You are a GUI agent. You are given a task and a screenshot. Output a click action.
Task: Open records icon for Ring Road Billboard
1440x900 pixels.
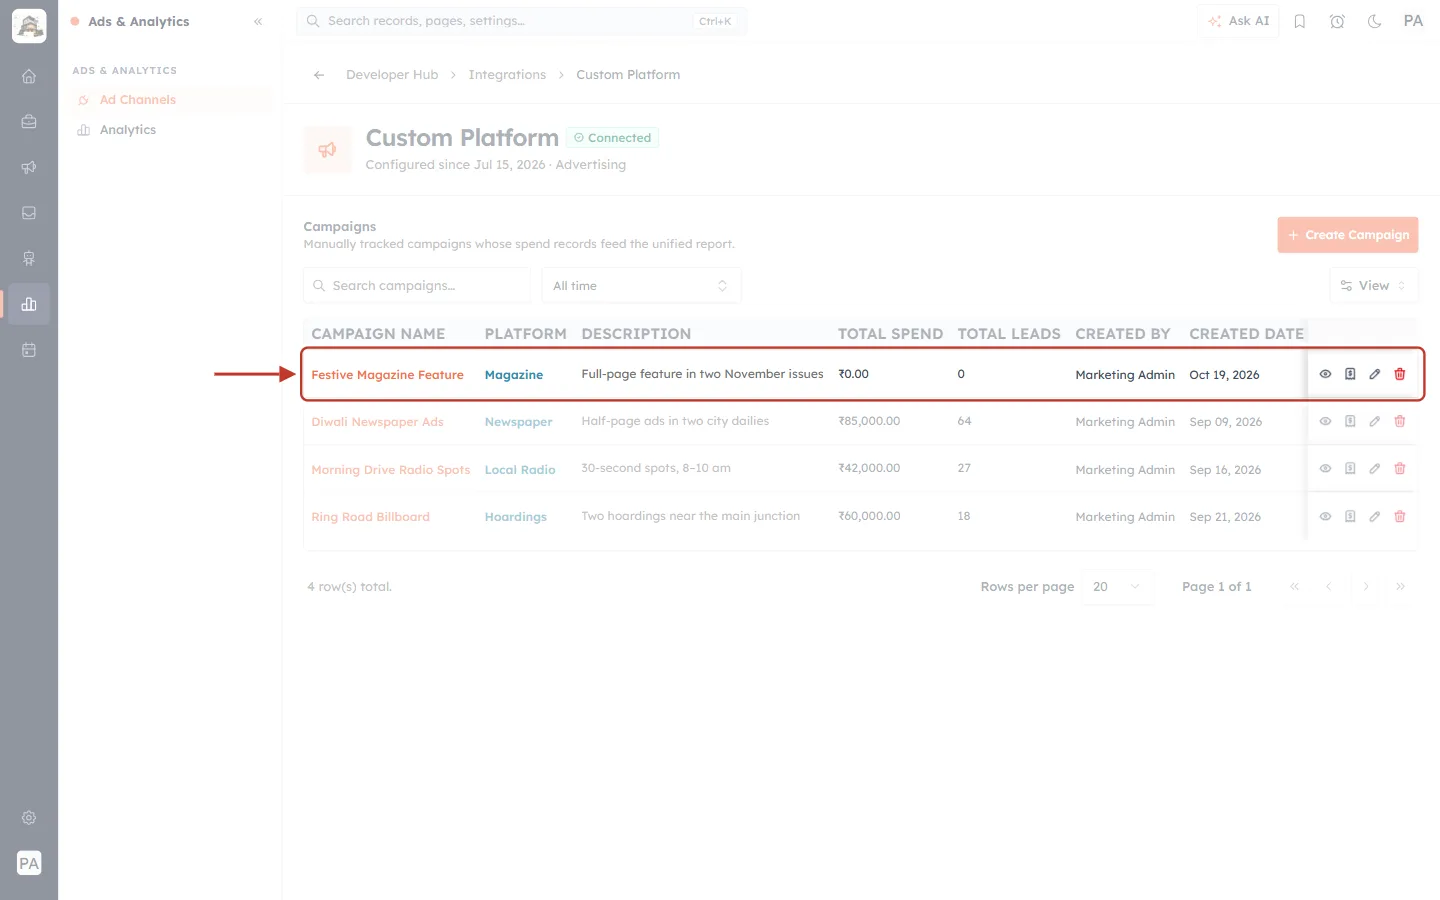[1350, 516]
